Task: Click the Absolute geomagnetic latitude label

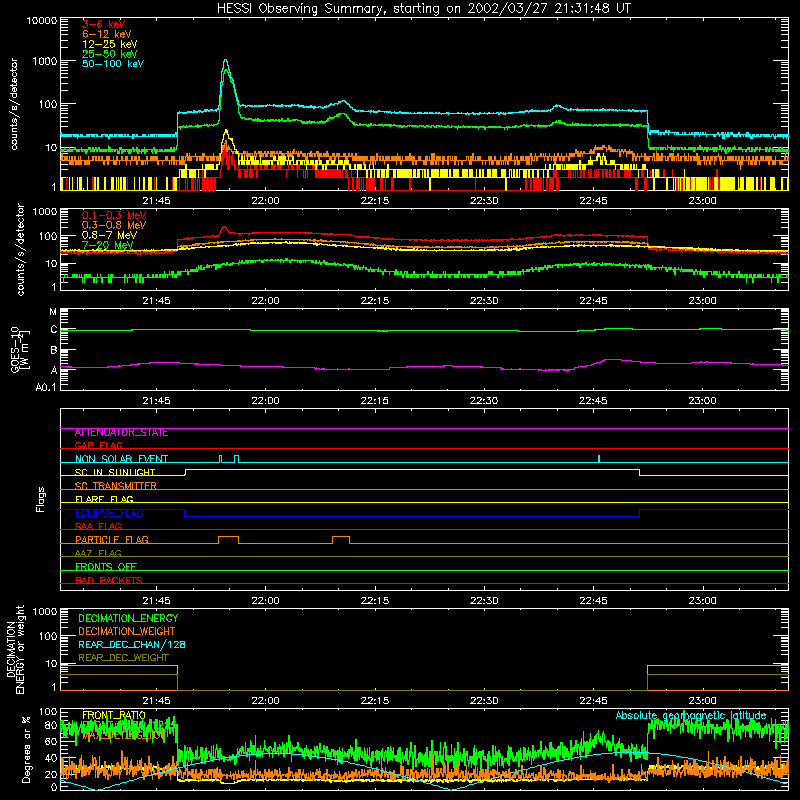Action: click(691, 716)
